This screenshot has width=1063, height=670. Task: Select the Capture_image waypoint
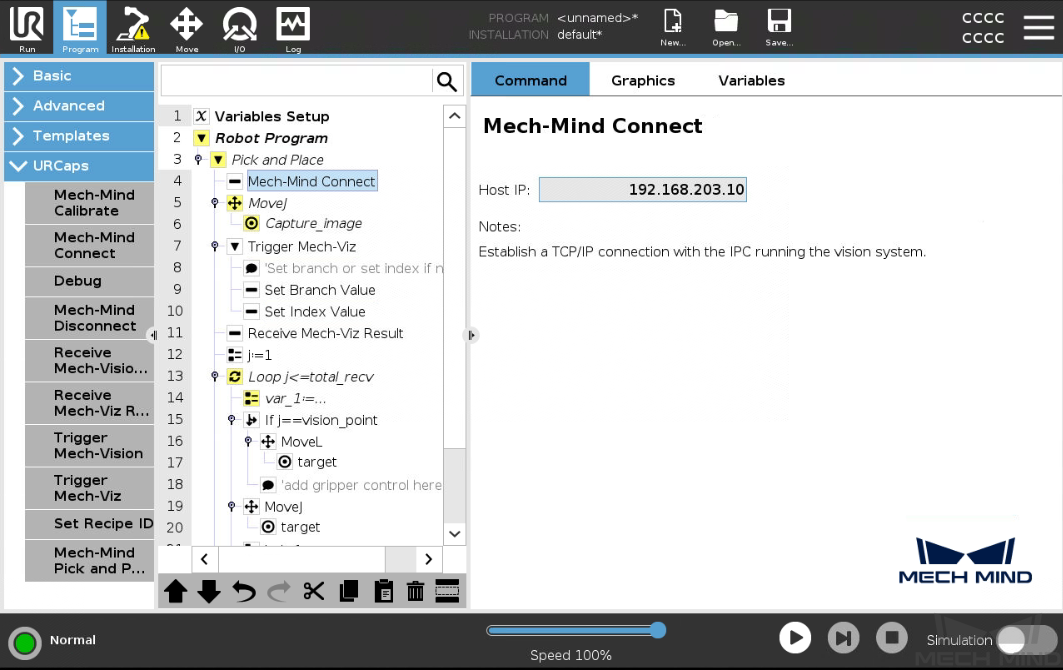tap(313, 224)
